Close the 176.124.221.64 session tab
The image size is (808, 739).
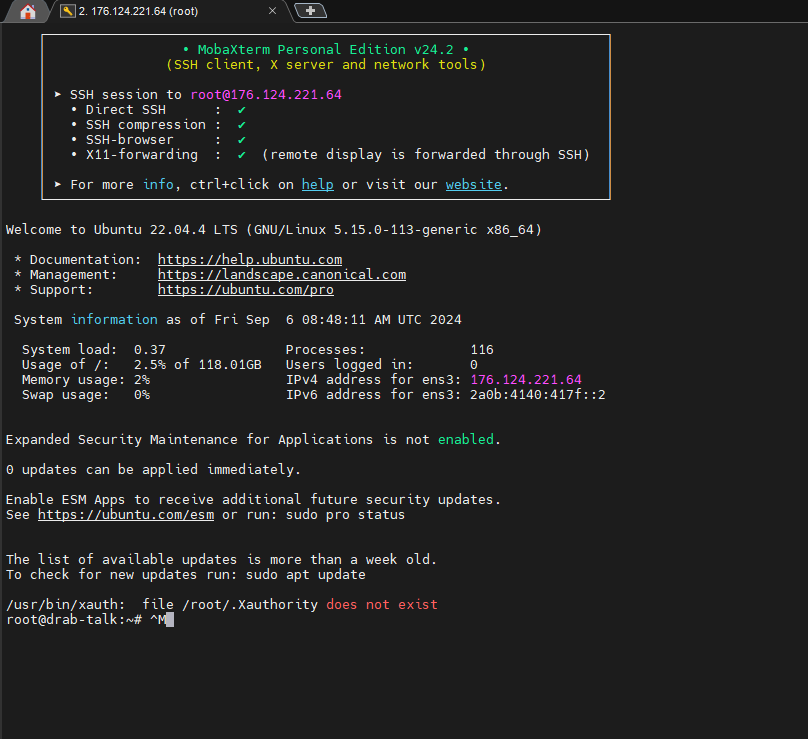coord(273,11)
